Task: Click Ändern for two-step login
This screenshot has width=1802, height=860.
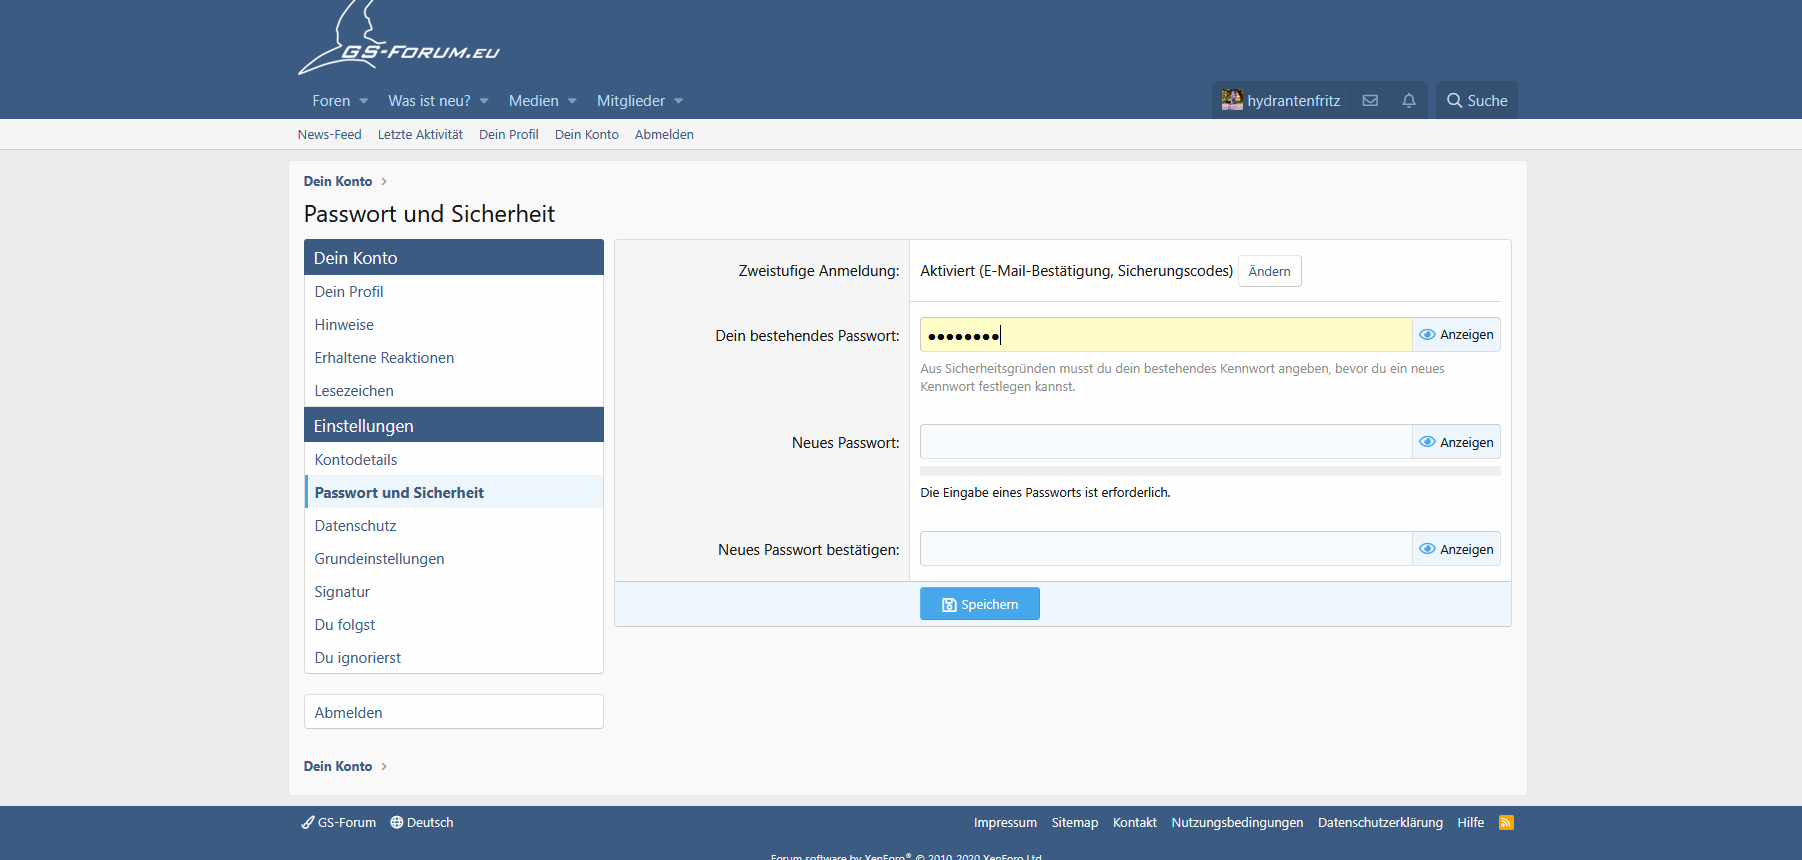Action: (x=1269, y=272)
